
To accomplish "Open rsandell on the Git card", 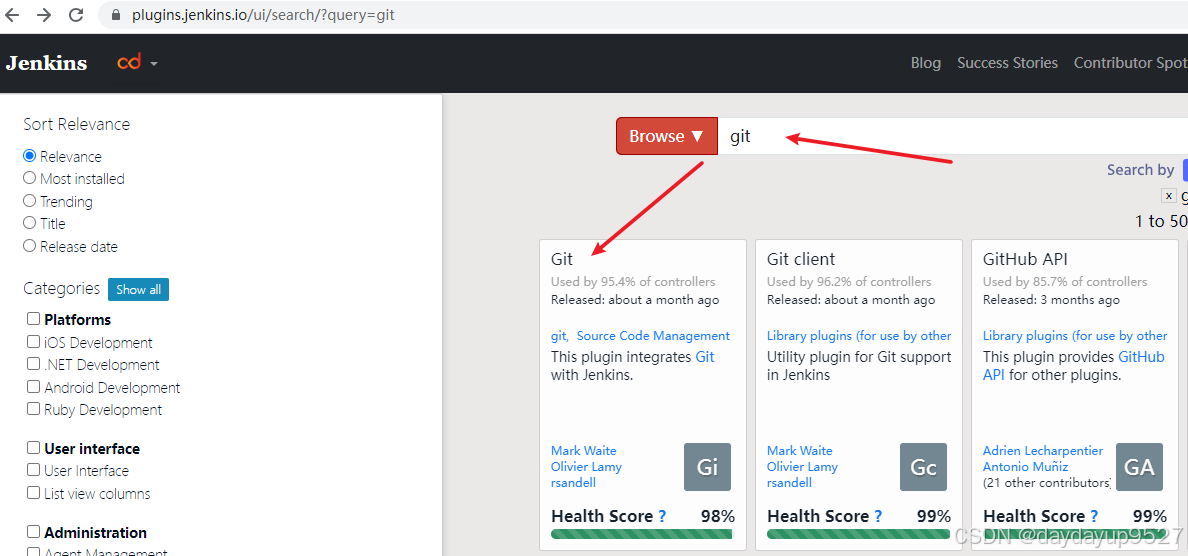I will 574,483.
